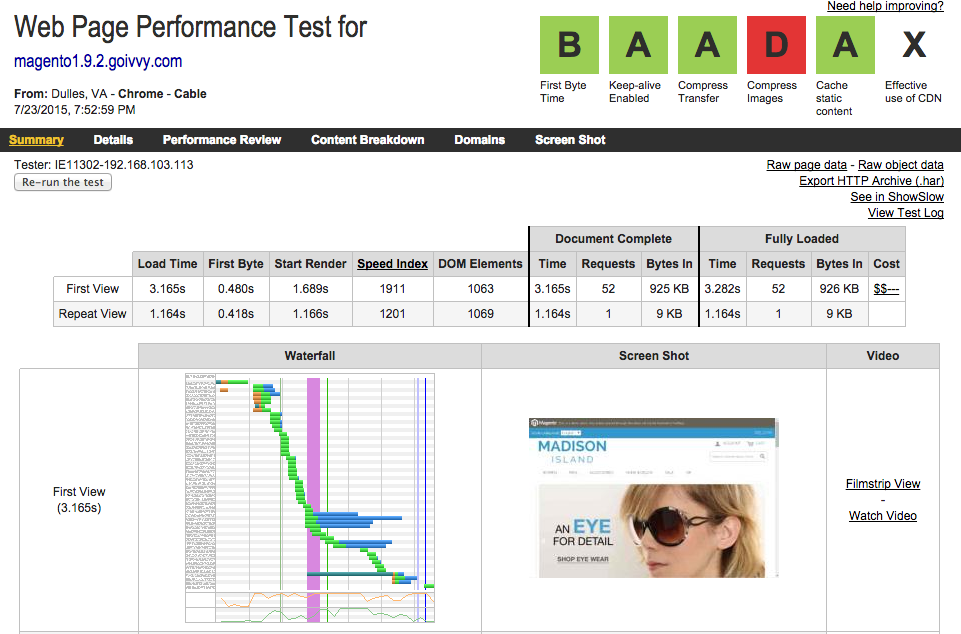The width and height of the screenshot is (961, 634).
Task: Click the 925 KB bytes in value
Action: pyautogui.click(x=669, y=289)
